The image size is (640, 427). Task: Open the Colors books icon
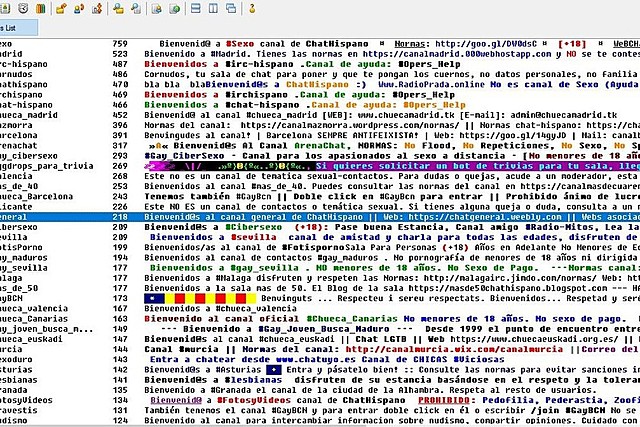tap(41, 8)
